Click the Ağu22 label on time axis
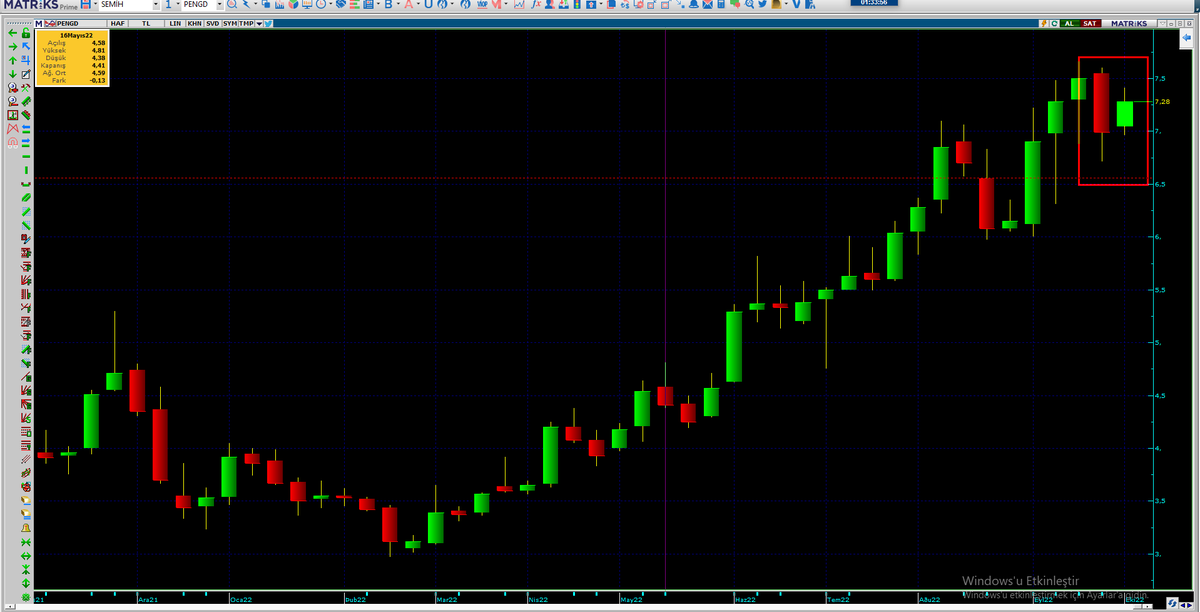This screenshot has width=1200, height=612. coord(930,600)
